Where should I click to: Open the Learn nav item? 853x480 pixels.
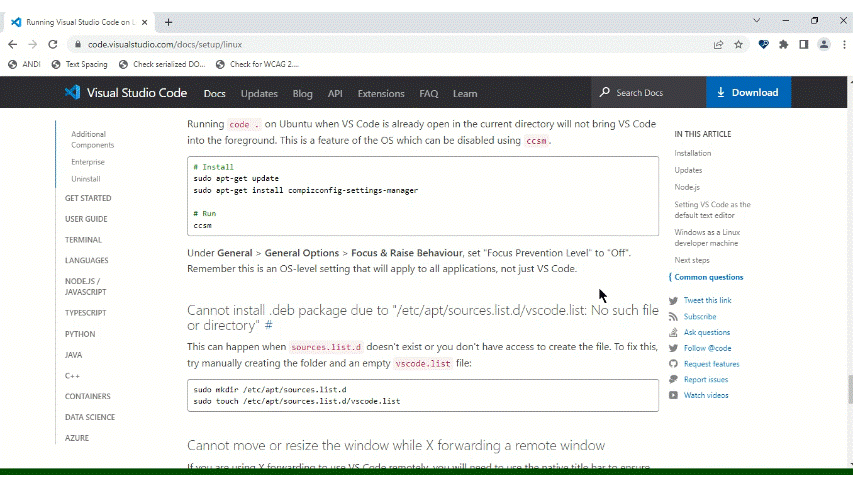[465, 94]
